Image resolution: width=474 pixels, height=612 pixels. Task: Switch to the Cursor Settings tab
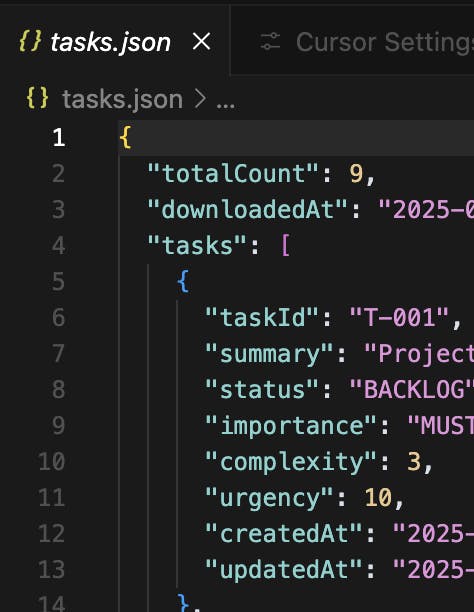pyautogui.click(x=352, y=40)
